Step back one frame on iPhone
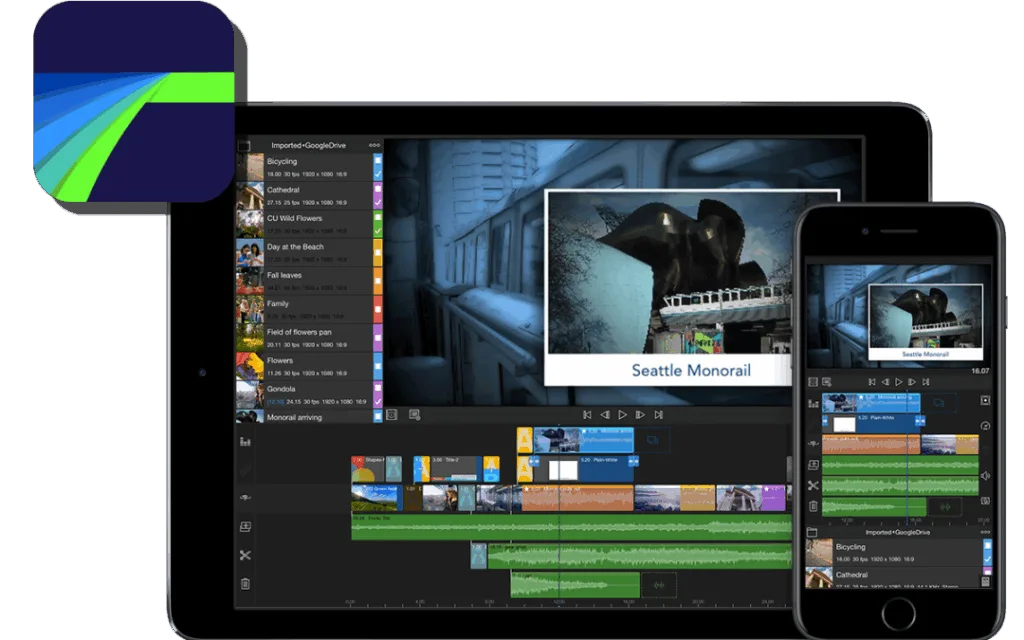1024x640 pixels. (x=885, y=382)
